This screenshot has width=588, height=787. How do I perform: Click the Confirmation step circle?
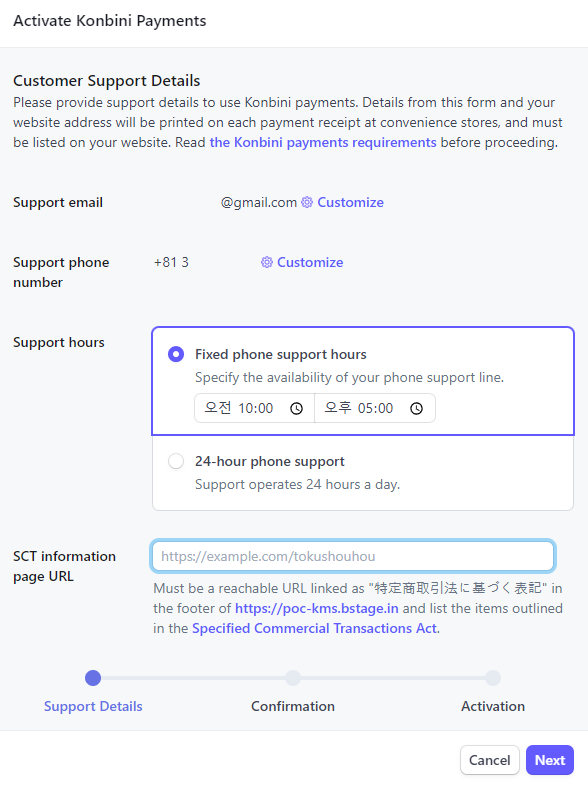coord(293,678)
